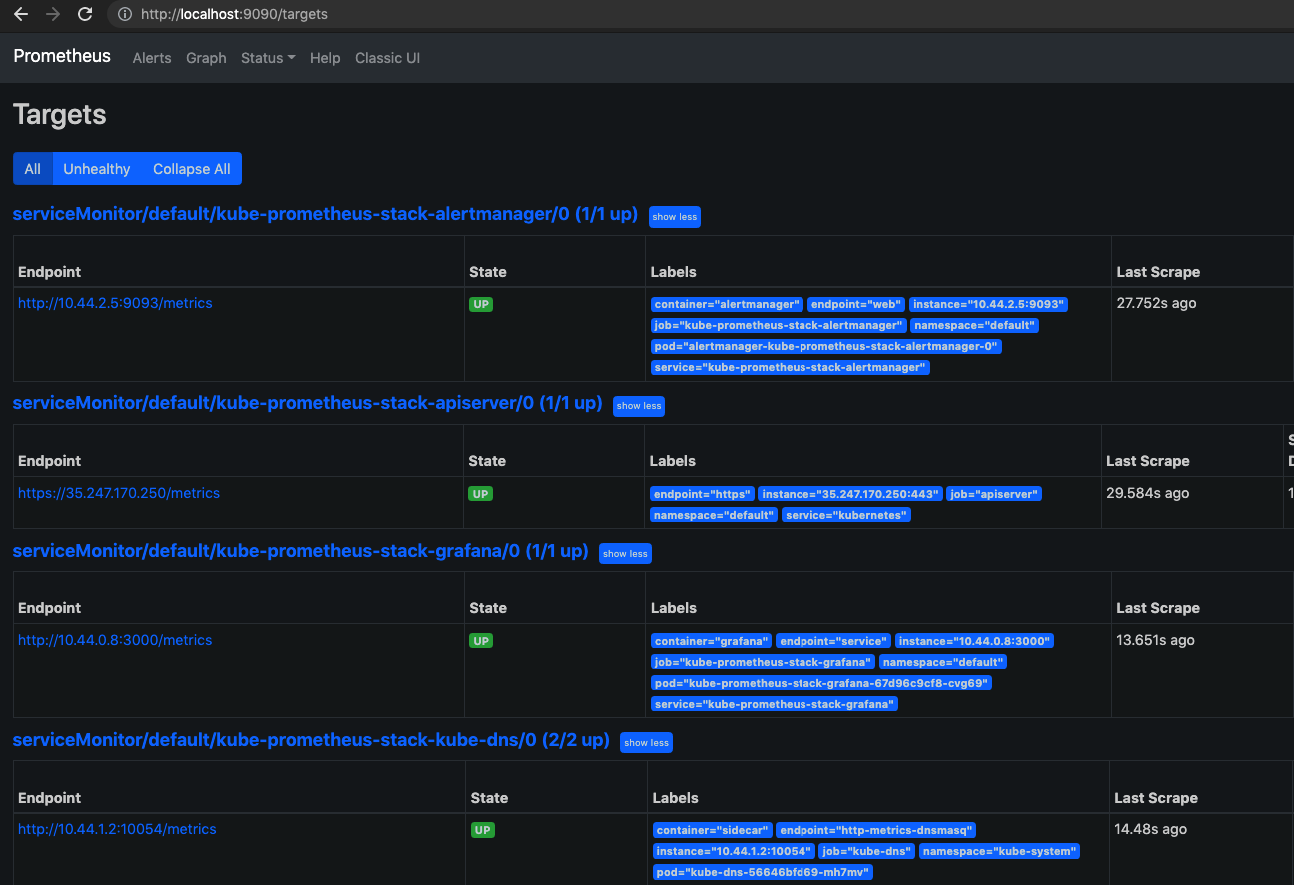The image size is (1294, 885).
Task: Click service="kube-prometheus-stack-grafana" label
Action: [775, 704]
